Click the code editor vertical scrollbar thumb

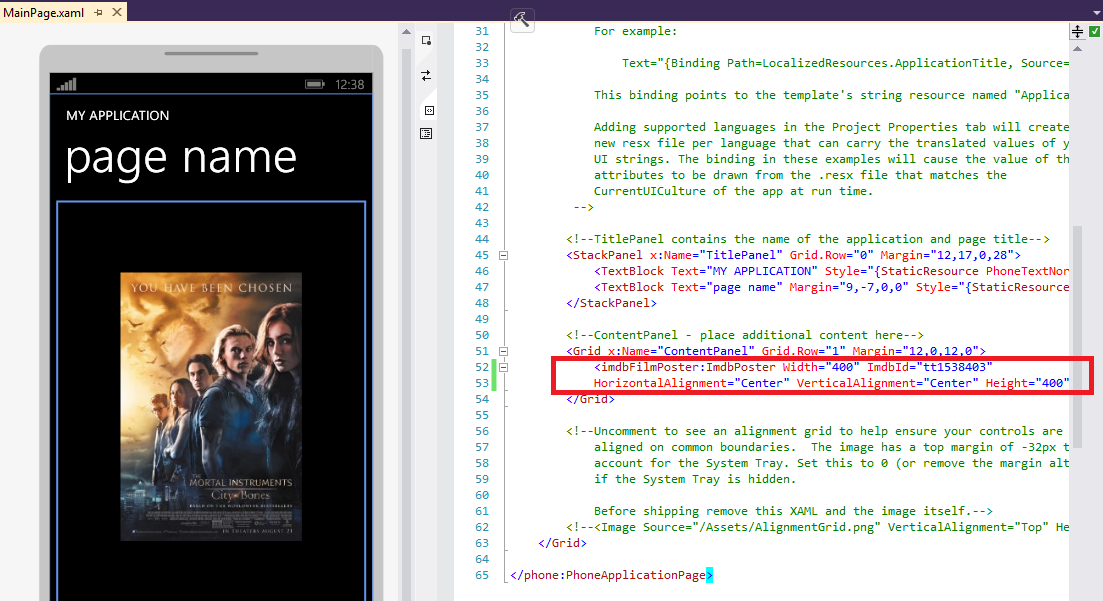1077,336
